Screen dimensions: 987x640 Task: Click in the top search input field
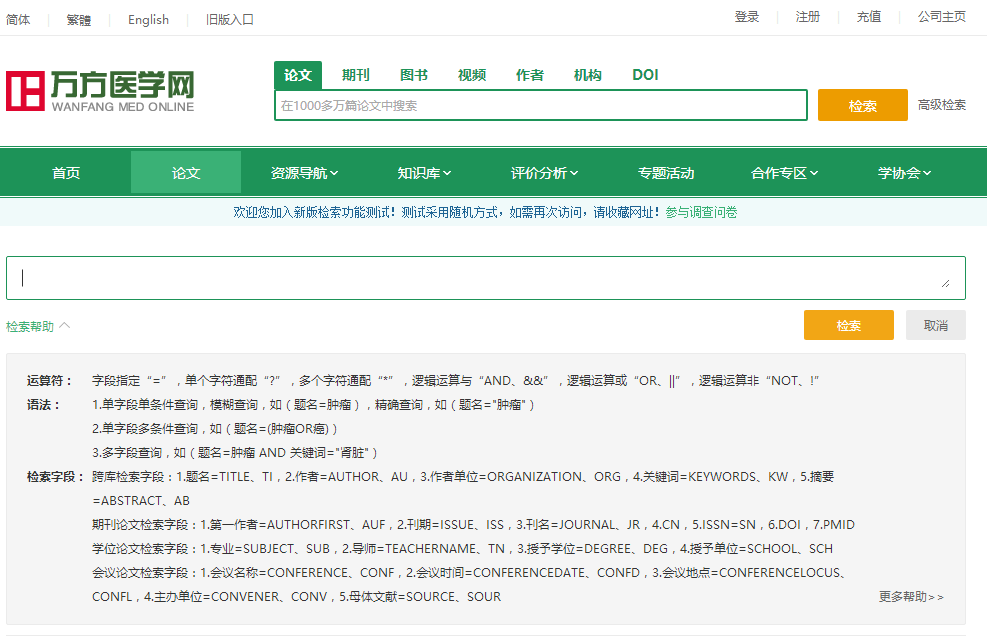click(x=540, y=105)
